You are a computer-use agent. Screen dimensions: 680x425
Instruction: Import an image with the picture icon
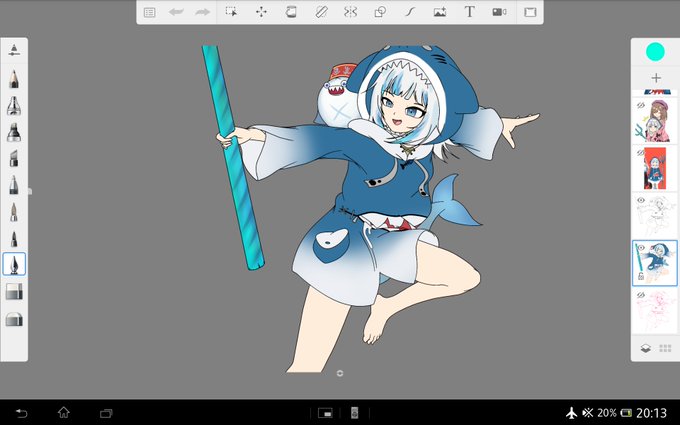click(x=440, y=12)
